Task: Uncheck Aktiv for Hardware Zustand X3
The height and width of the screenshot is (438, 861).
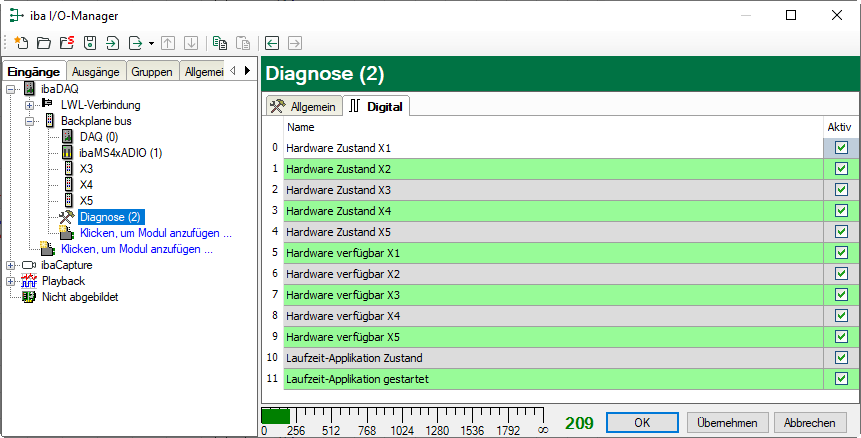Action: (841, 189)
